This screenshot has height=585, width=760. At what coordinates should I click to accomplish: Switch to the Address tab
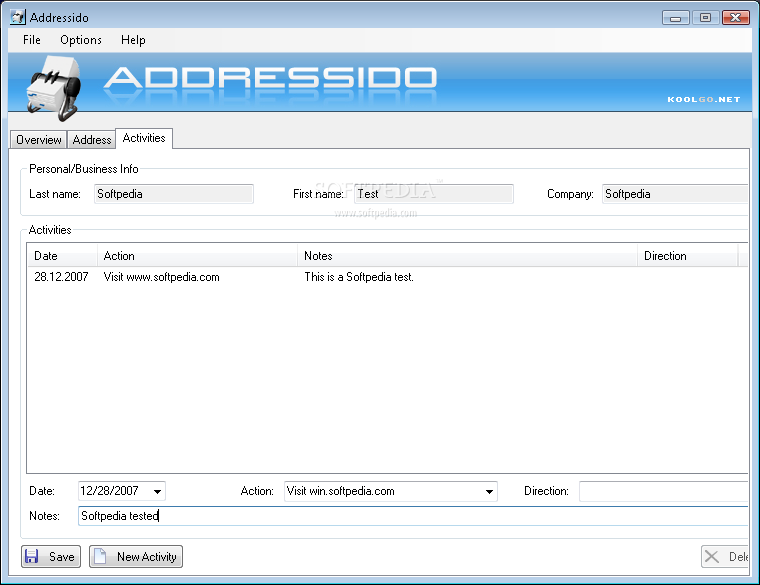pos(92,140)
